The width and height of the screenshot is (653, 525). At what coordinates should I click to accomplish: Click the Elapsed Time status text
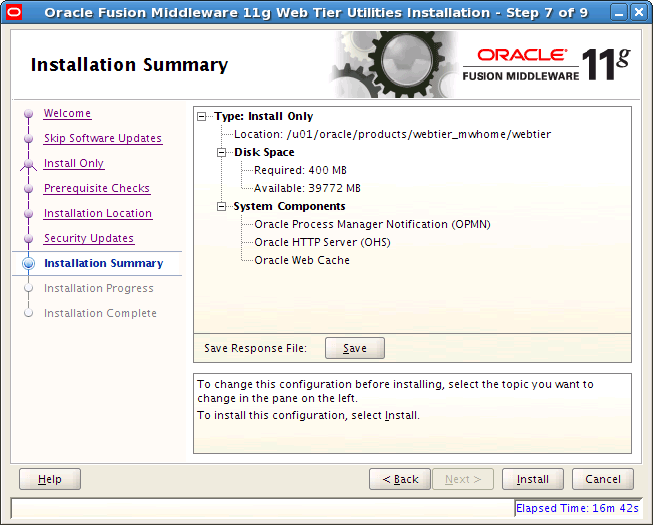pos(577,508)
